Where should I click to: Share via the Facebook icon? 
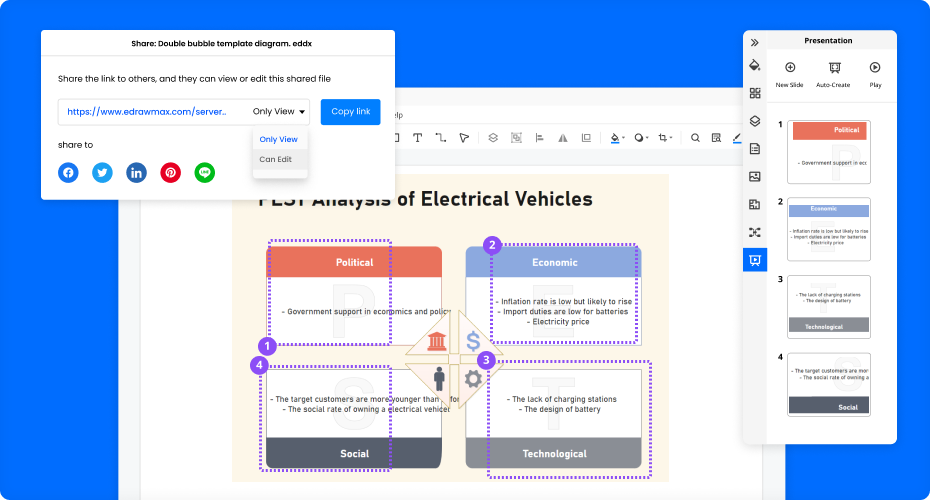click(x=68, y=173)
